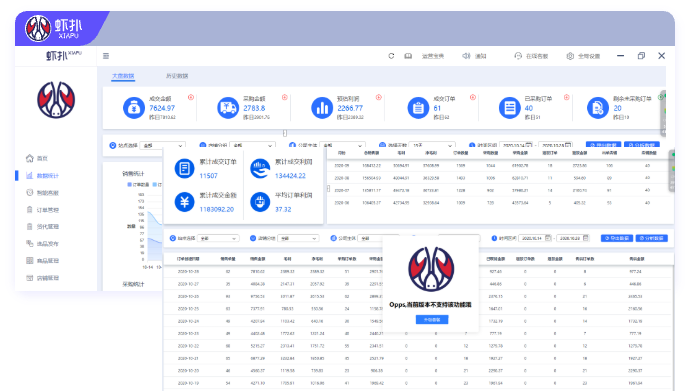
Task: Expand the 店铺分组 dropdown in lower filter bar
Action: pyautogui.click(x=299, y=238)
